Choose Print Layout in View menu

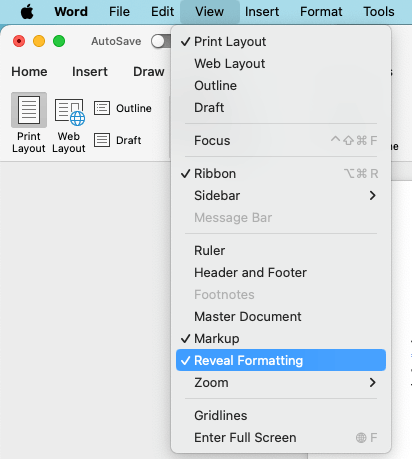pyautogui.click(x=281, y=42)
